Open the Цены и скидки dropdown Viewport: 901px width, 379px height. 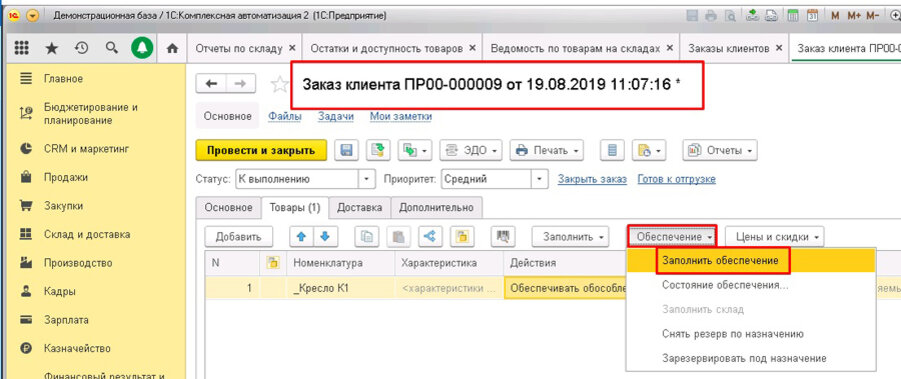pyautogui.click(x=775, y=237)
